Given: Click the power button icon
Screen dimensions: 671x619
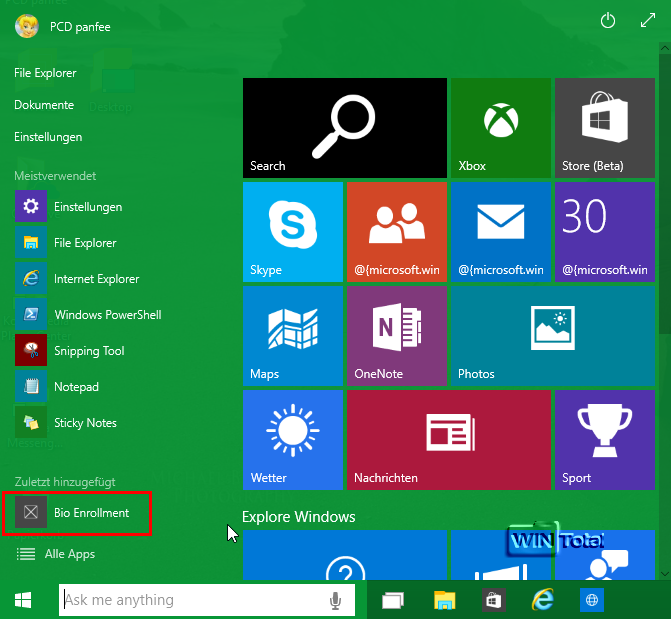Looking at the screenshot, I should [607, 21].
